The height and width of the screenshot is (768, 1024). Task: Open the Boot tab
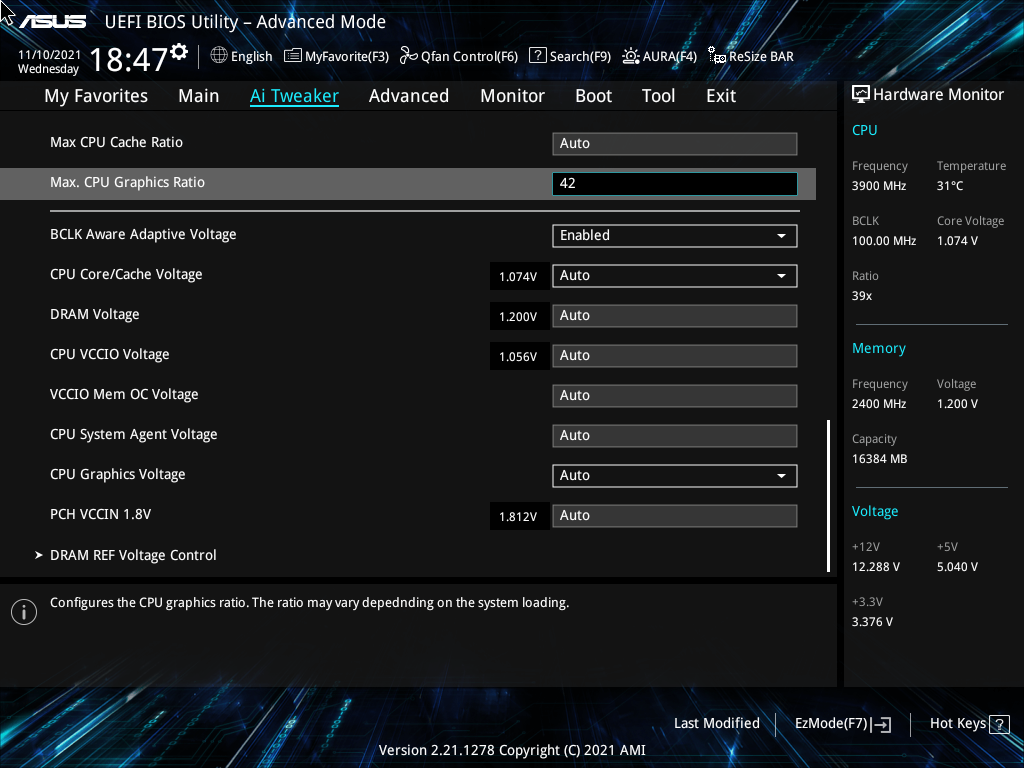point(593,96)
